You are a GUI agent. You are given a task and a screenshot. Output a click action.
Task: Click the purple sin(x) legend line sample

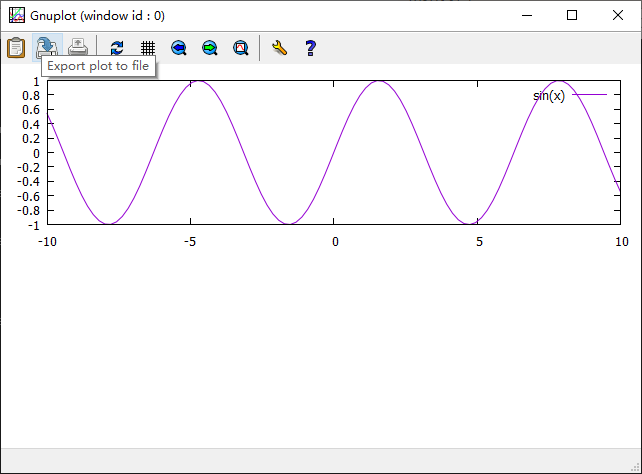point(589,95)
